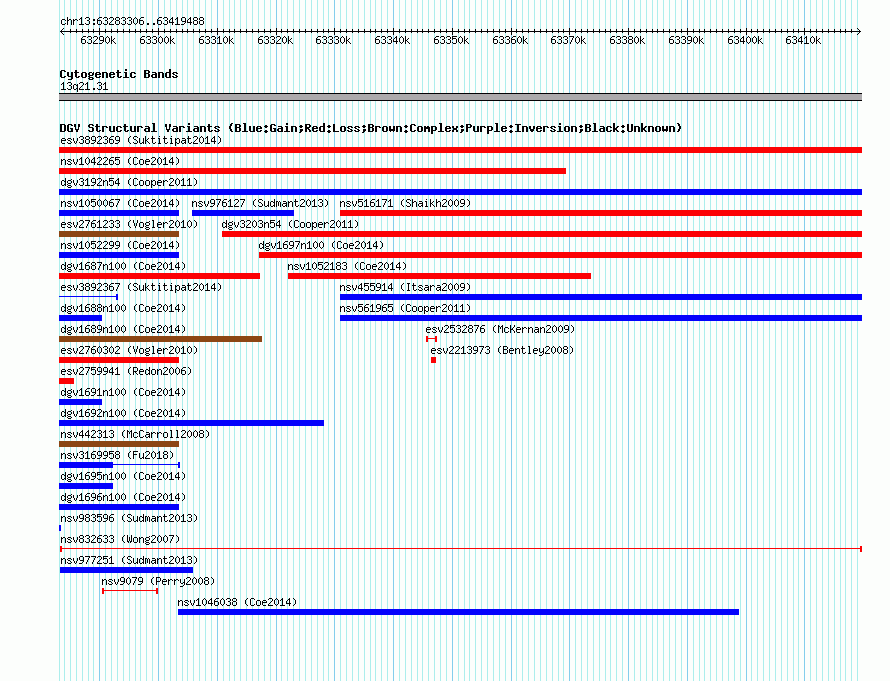The height and width of the screenshot is (681, 890).
Task: Select the blue nsv977251 (Sudmant2013) bar
Action: coord(126,570)
